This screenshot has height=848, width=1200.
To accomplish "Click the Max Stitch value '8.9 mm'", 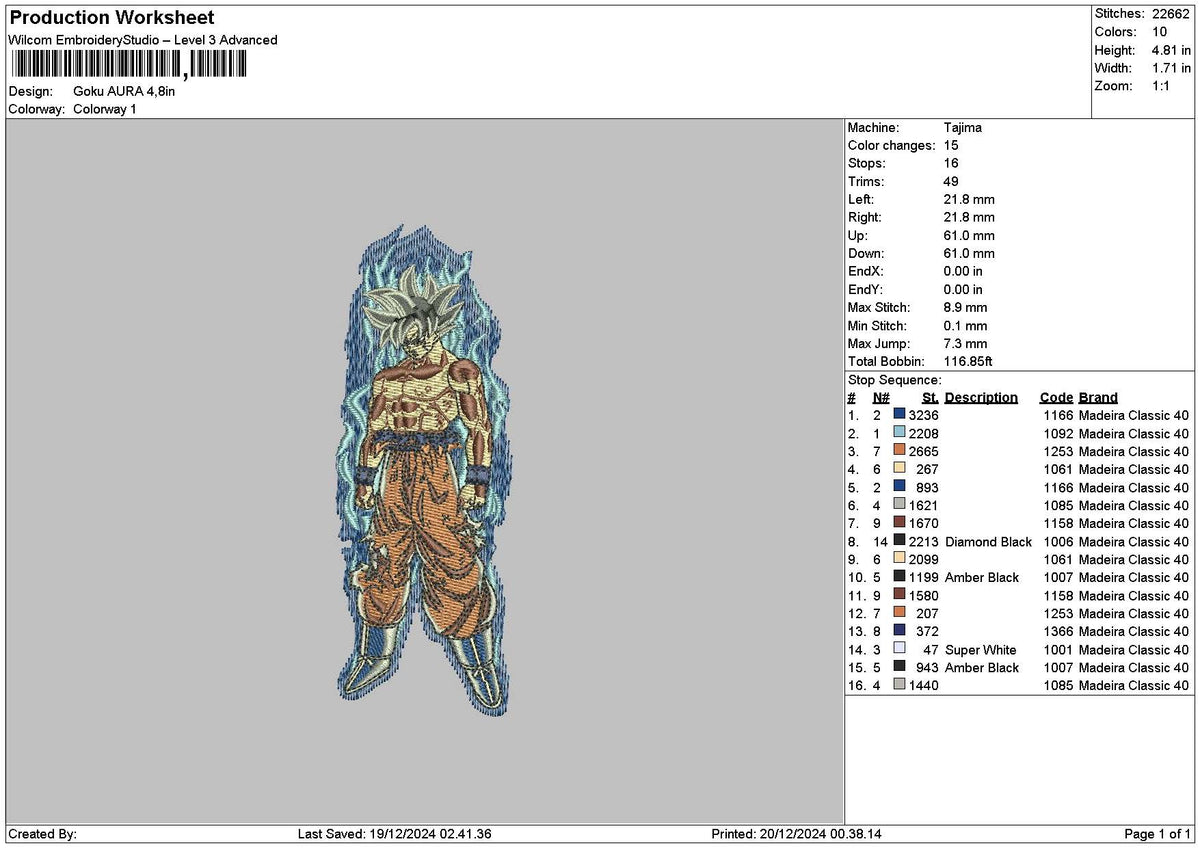I will click(x=966, y=308).
